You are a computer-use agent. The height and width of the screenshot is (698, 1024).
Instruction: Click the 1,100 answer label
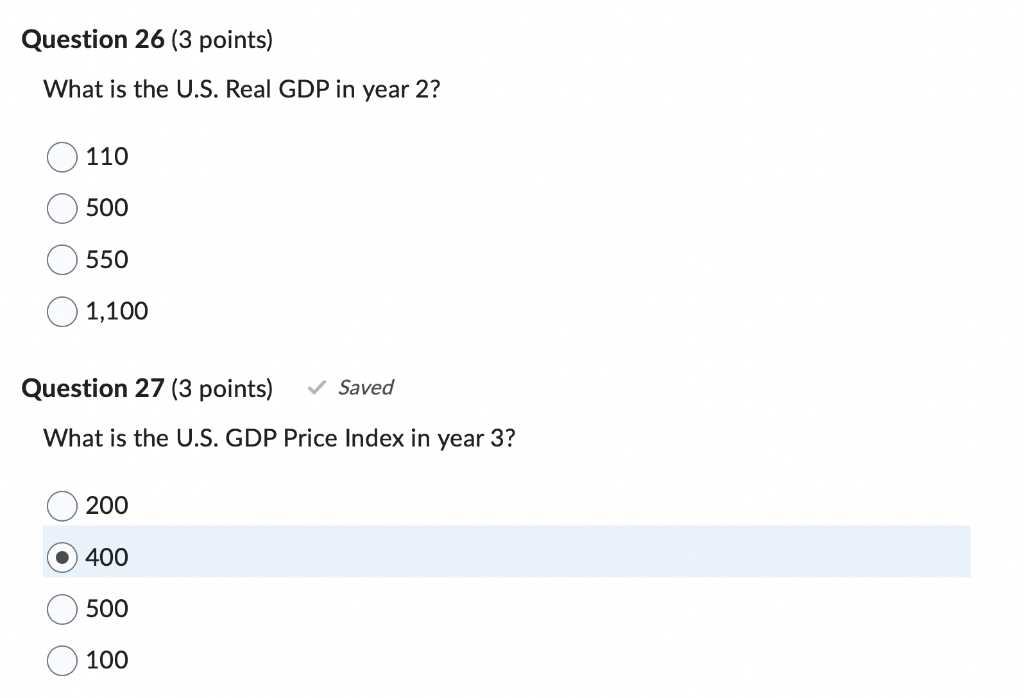(116, 311)
